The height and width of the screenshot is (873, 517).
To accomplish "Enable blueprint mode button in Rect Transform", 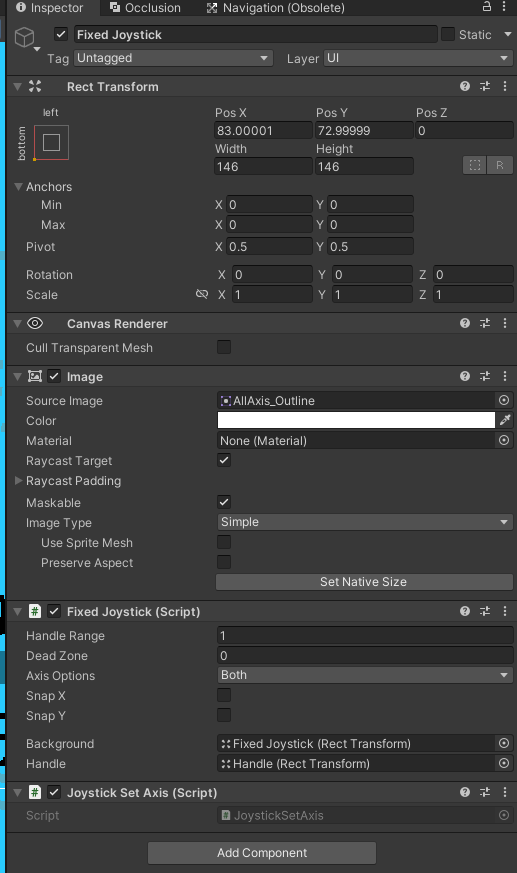I will point(475,165).
